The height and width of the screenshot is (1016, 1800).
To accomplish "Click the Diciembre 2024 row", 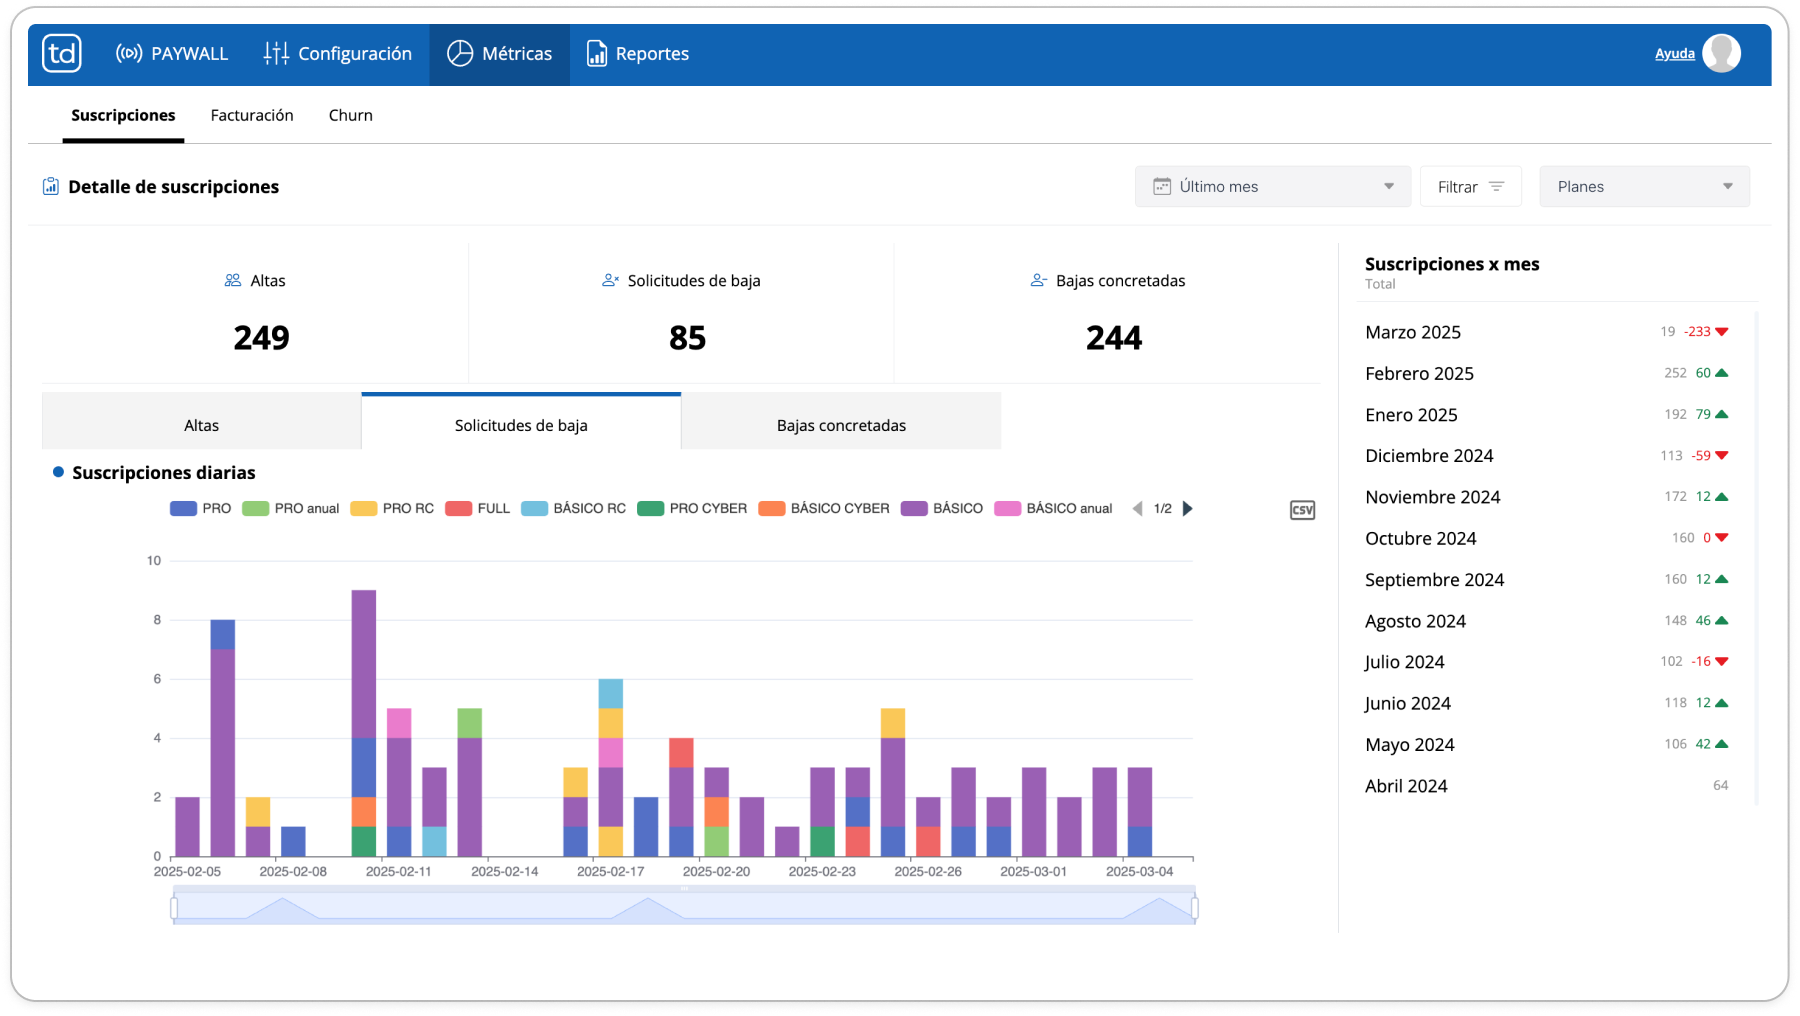I will click(1547, 456).
